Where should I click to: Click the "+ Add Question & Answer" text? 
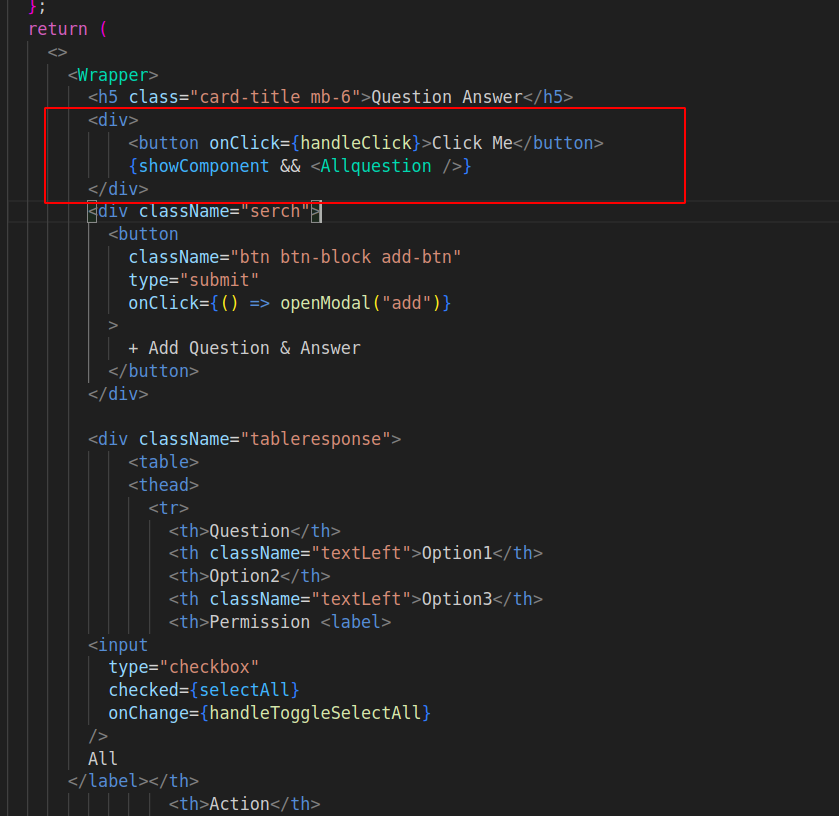click(244, 348)
